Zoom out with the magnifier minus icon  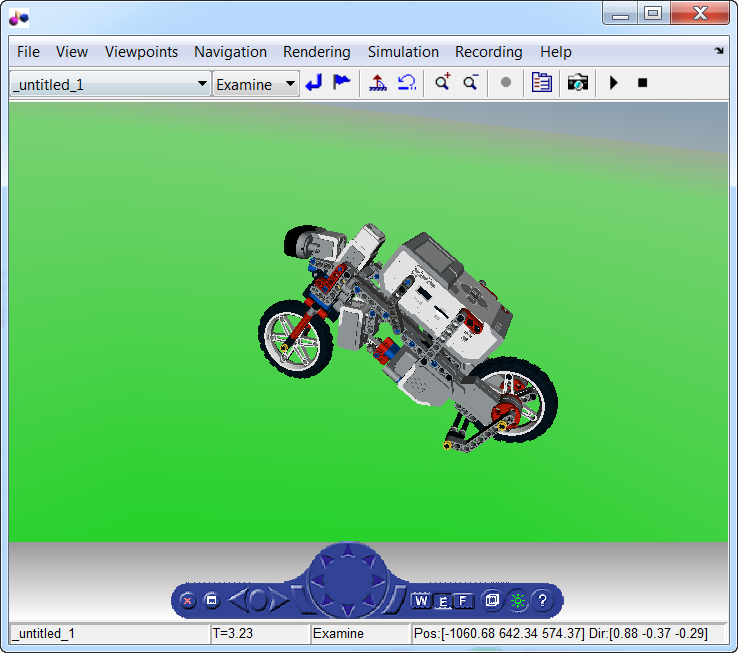click(470, 83)
